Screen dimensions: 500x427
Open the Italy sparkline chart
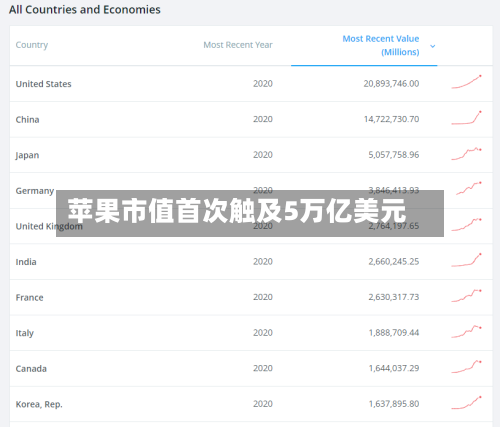point(467,331)
